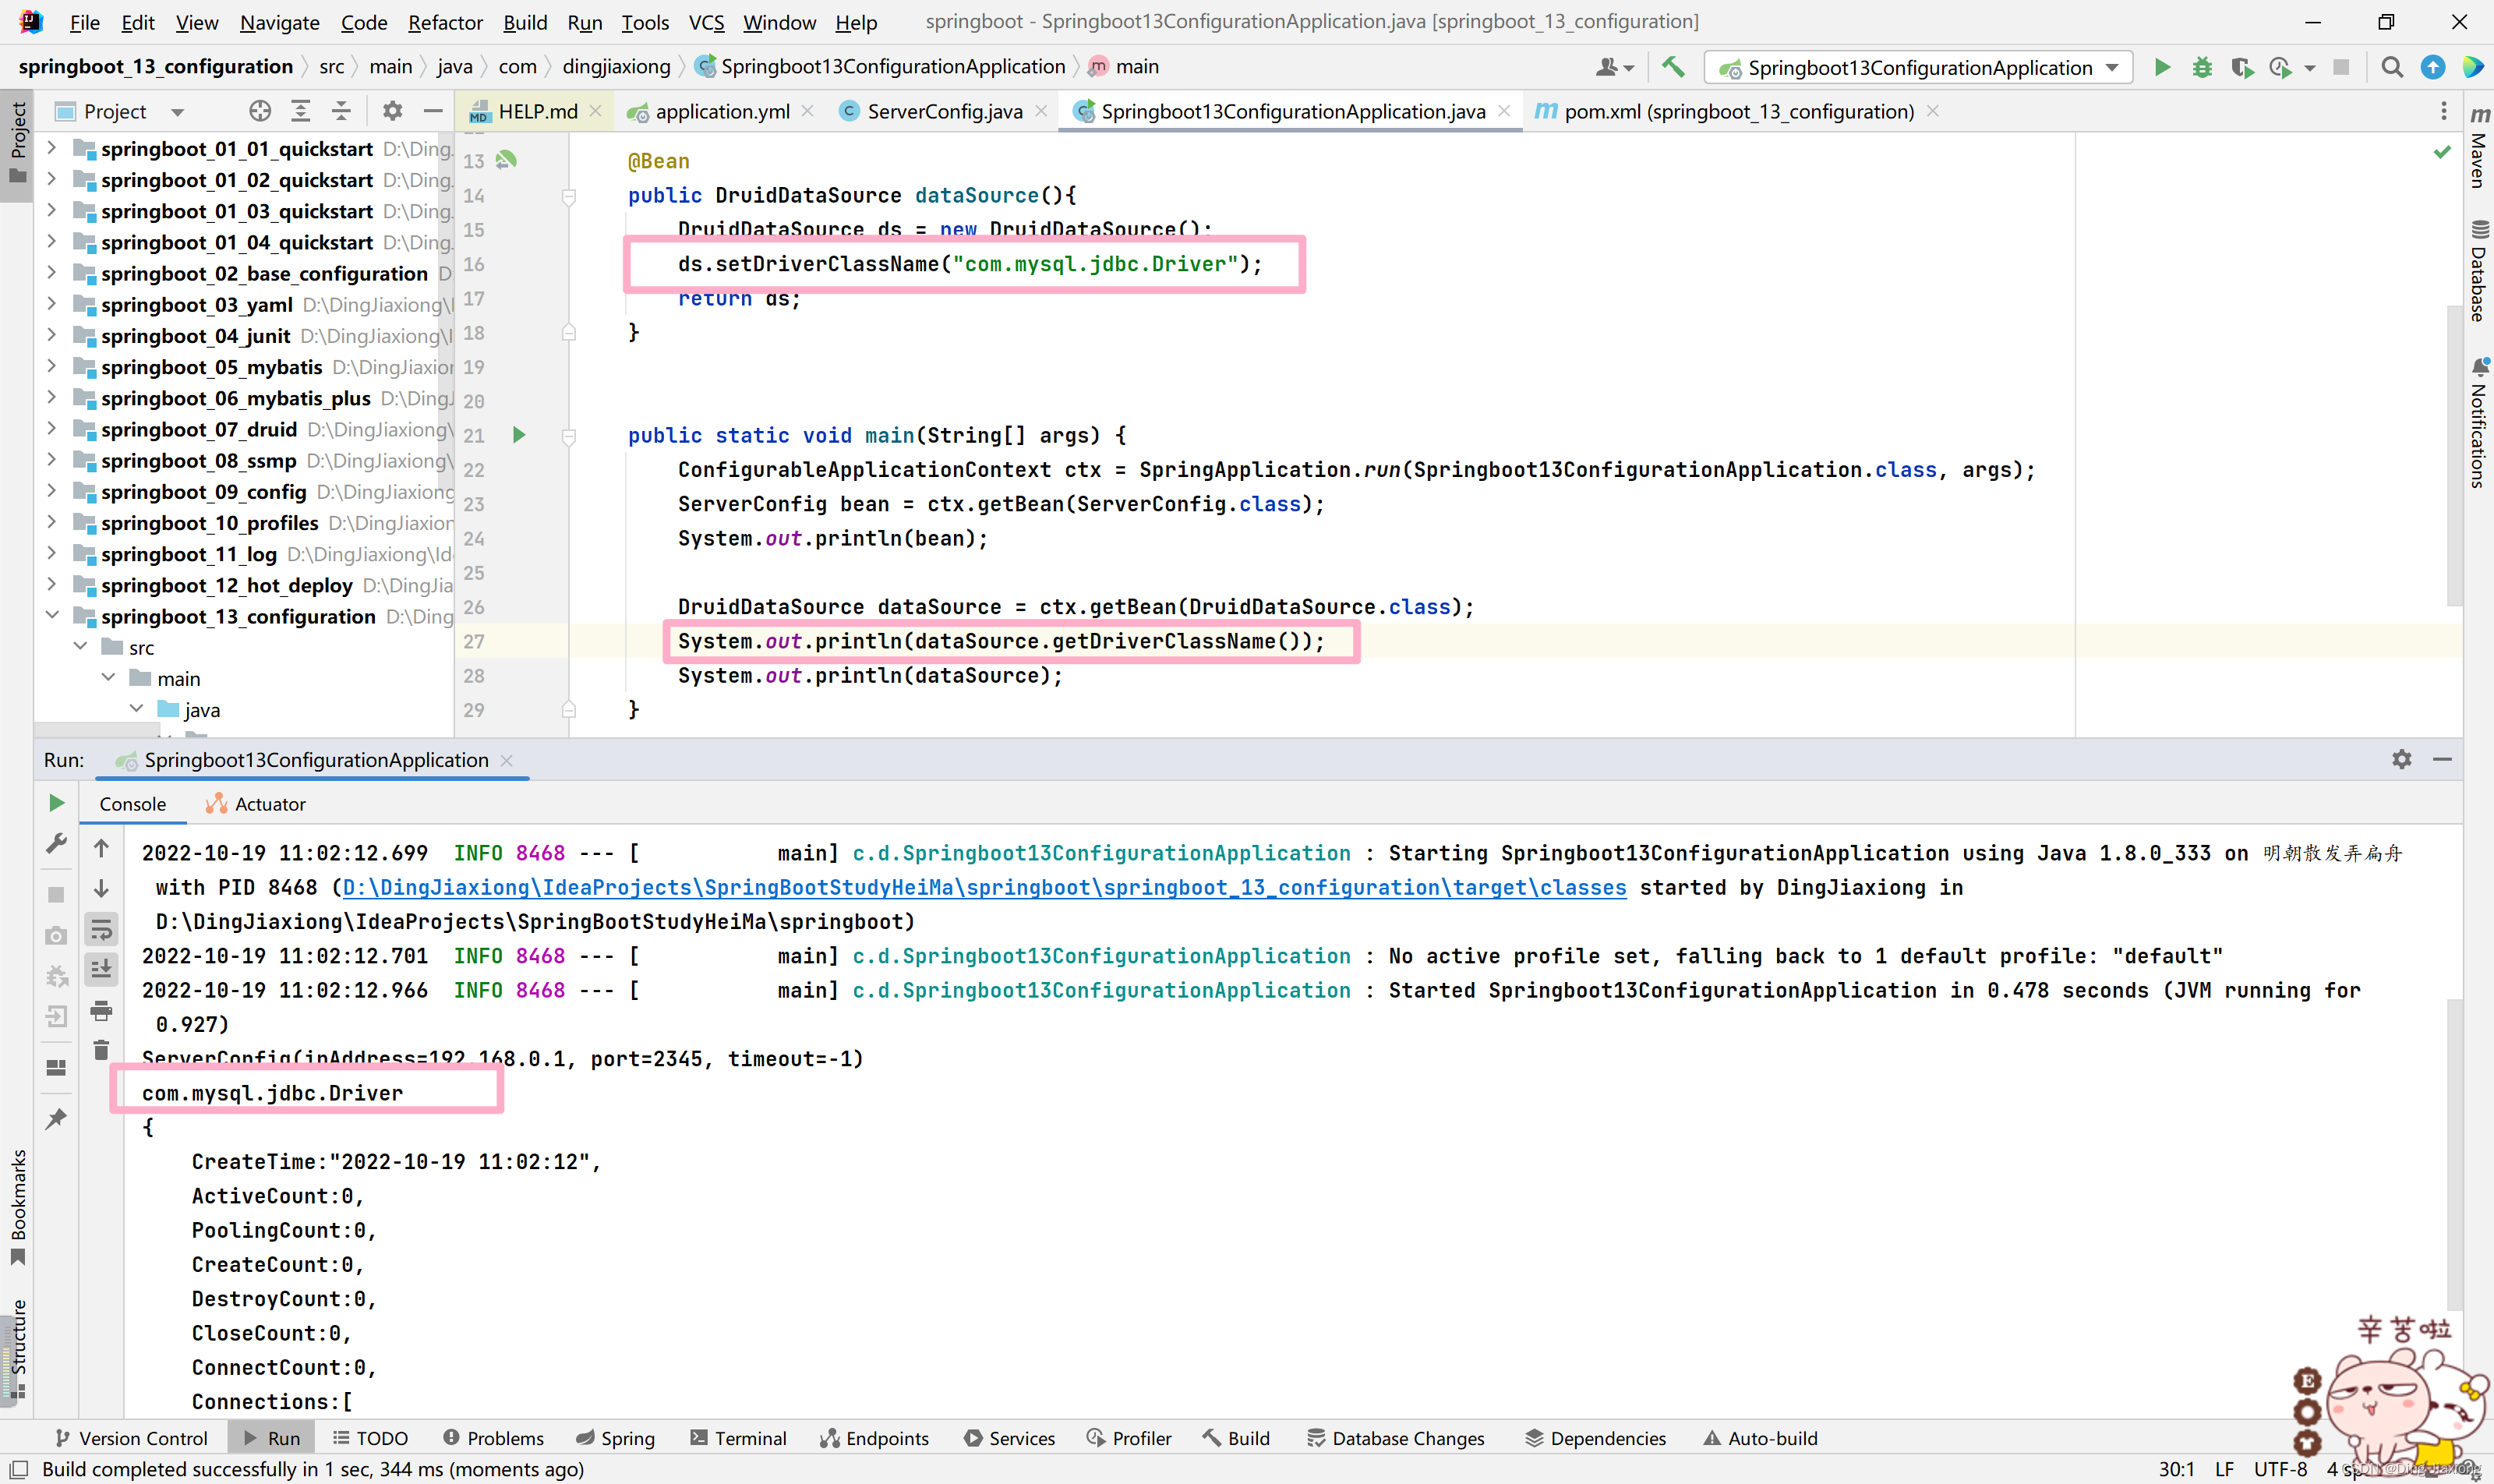Open the Notifications side panel
Screen dimensions: 2494x1484
(2478, 423)
